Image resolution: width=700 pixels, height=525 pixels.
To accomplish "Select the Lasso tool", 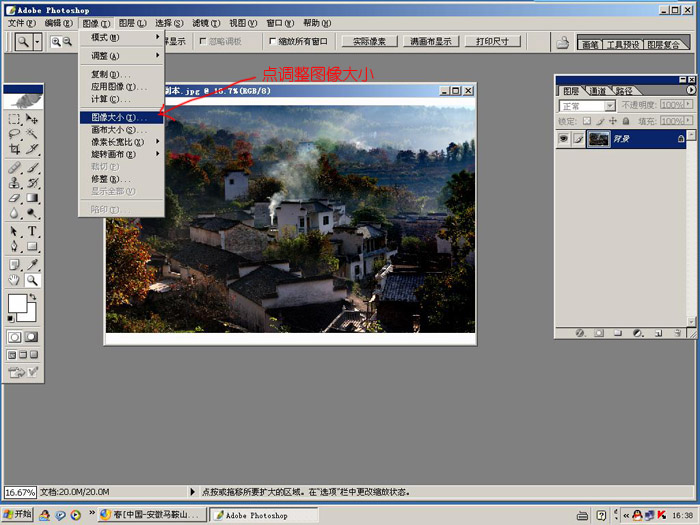I will pyautogui.click(x=15, y=134).
